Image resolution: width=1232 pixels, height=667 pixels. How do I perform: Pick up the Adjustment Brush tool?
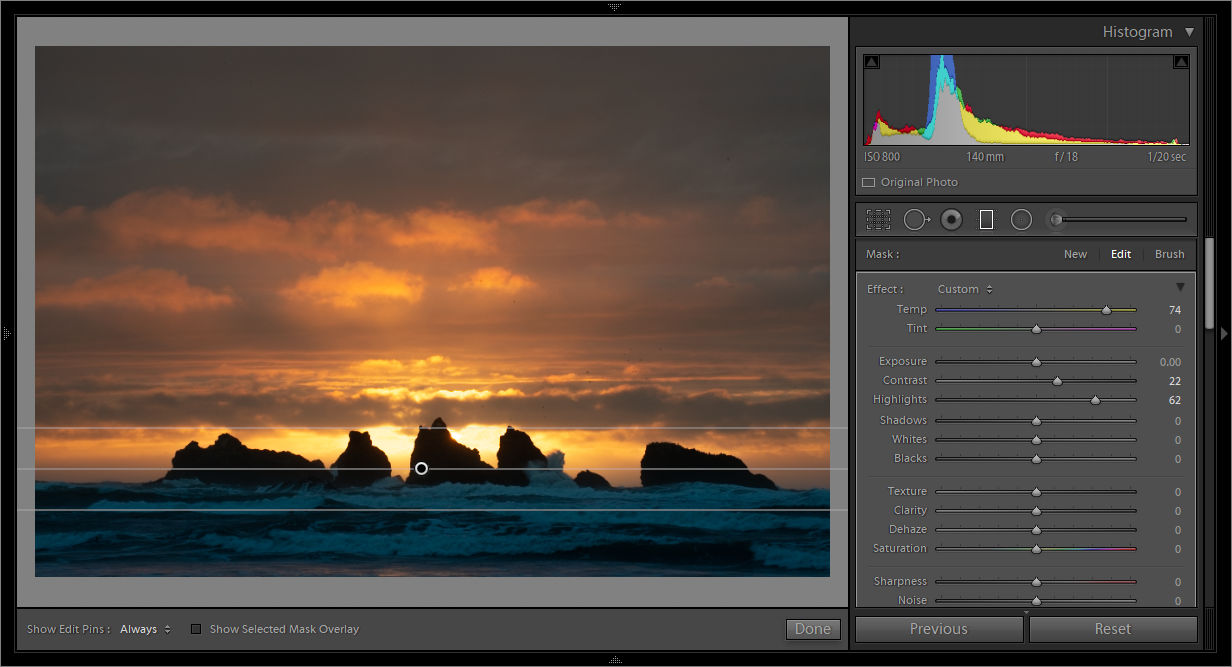[1055, 219]
